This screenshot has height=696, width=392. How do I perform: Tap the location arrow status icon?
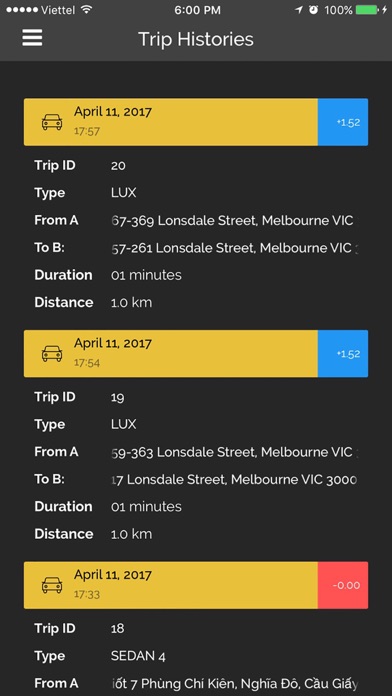299,10
